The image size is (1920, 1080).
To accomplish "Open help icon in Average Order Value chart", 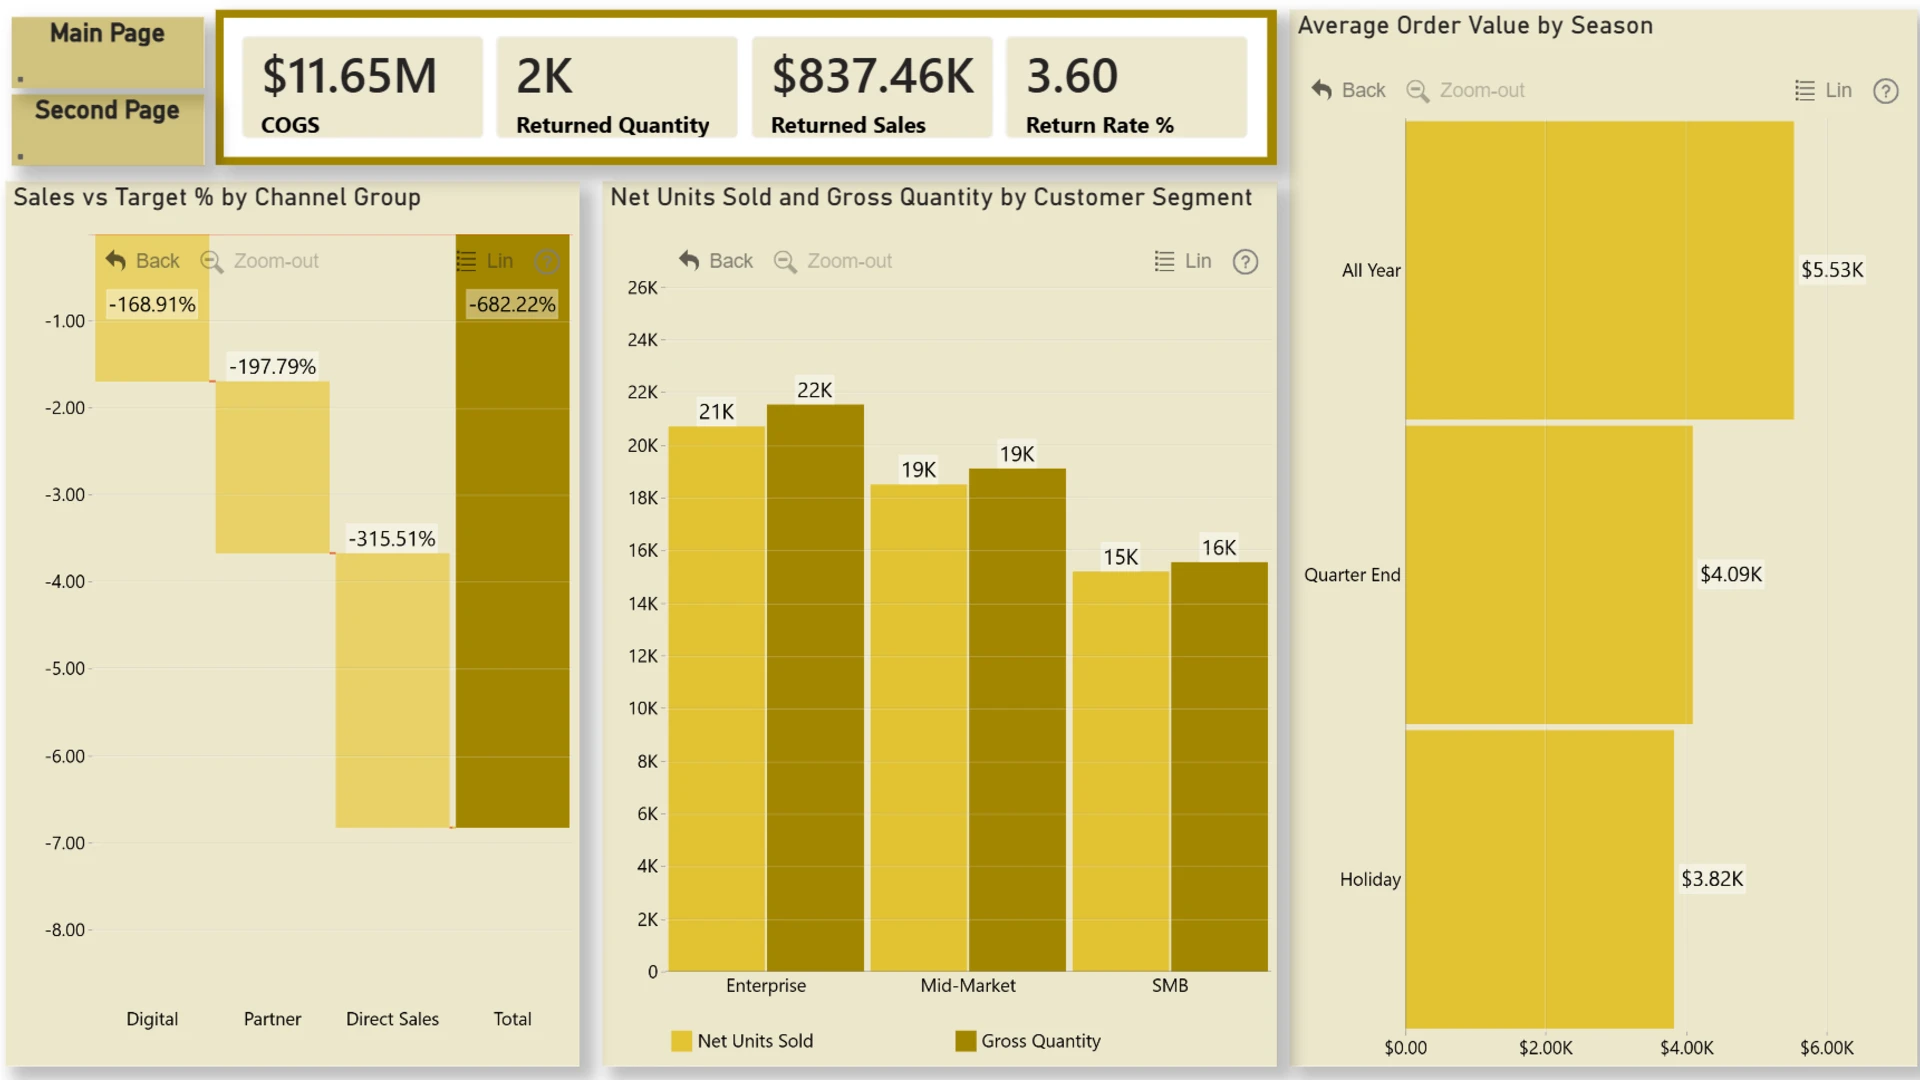I will (x=1886, y=92).
